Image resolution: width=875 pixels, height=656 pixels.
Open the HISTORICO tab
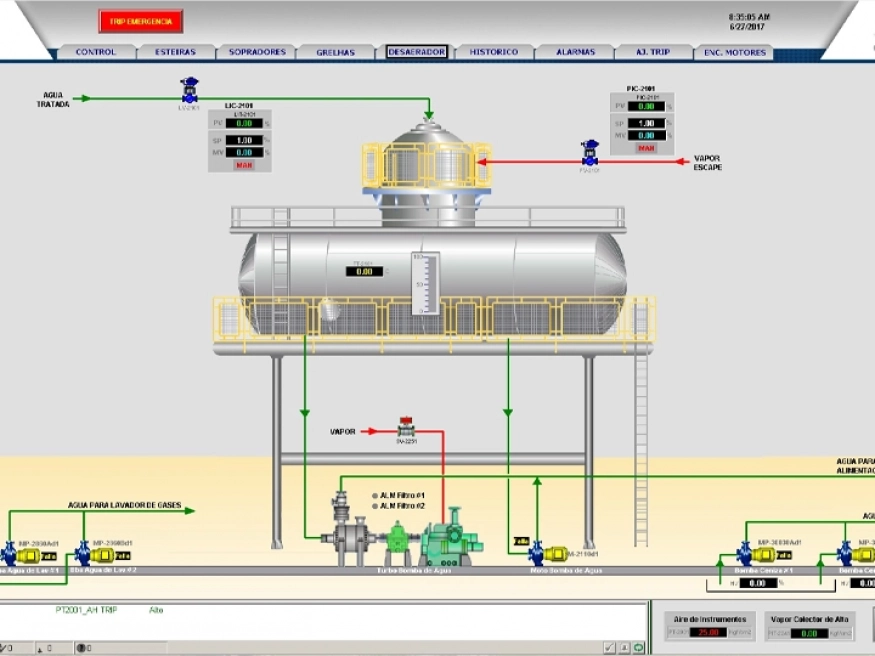tap(494, 52)
